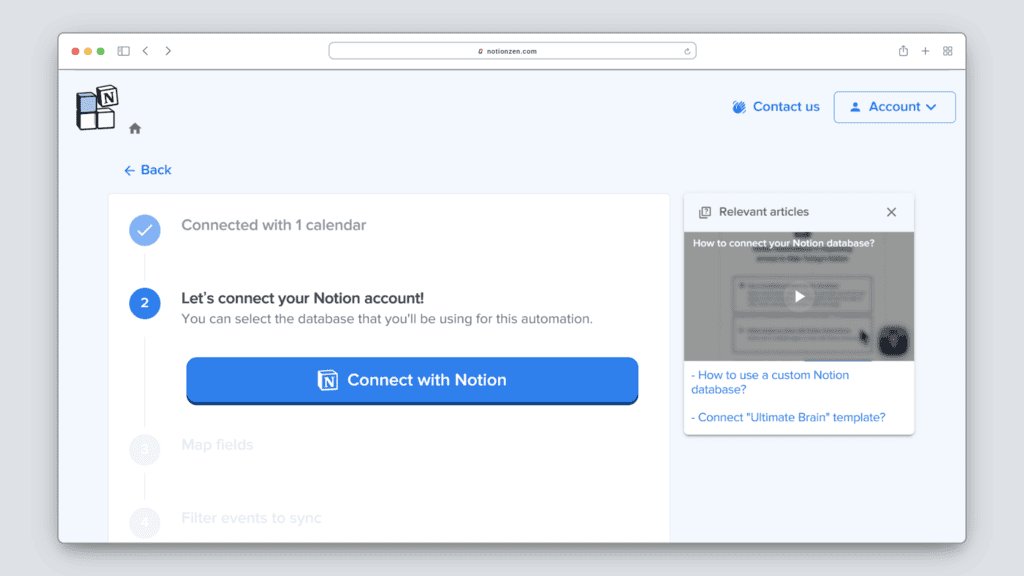Select the step 2 number circle
Viewport: 1024px width, 576px height.
(145, 303)
